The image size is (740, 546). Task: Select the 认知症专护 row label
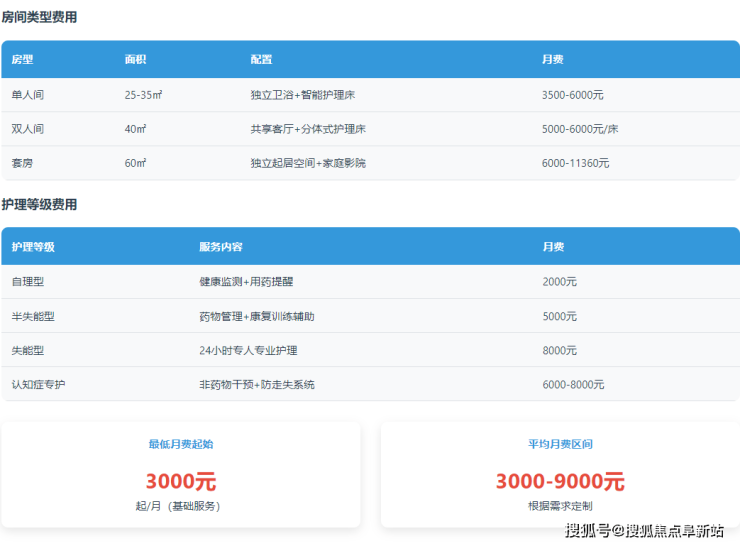coord(39,384)
